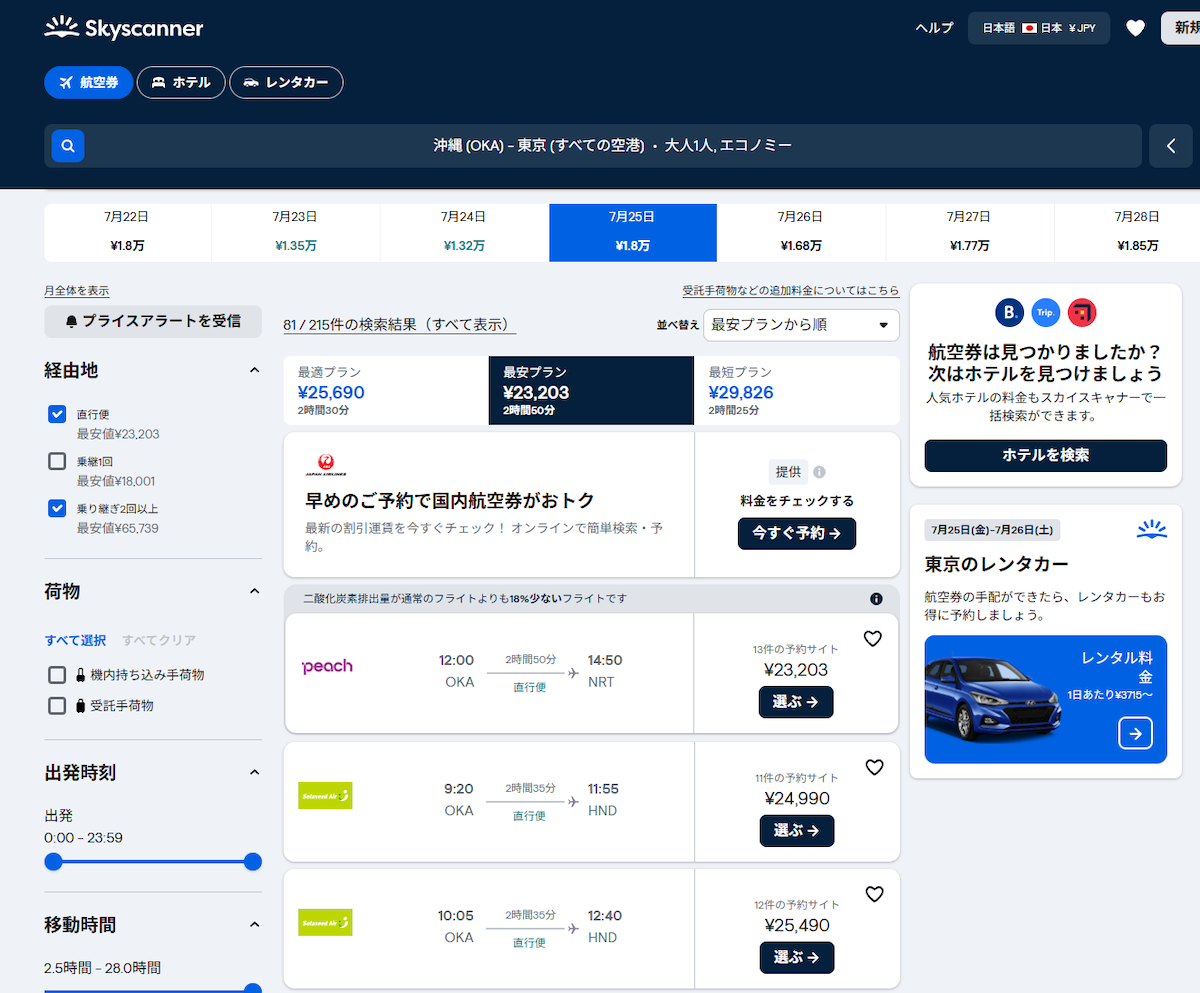Select the ホテル tab
Screen dimensions: 1200x993
(181, 83)
